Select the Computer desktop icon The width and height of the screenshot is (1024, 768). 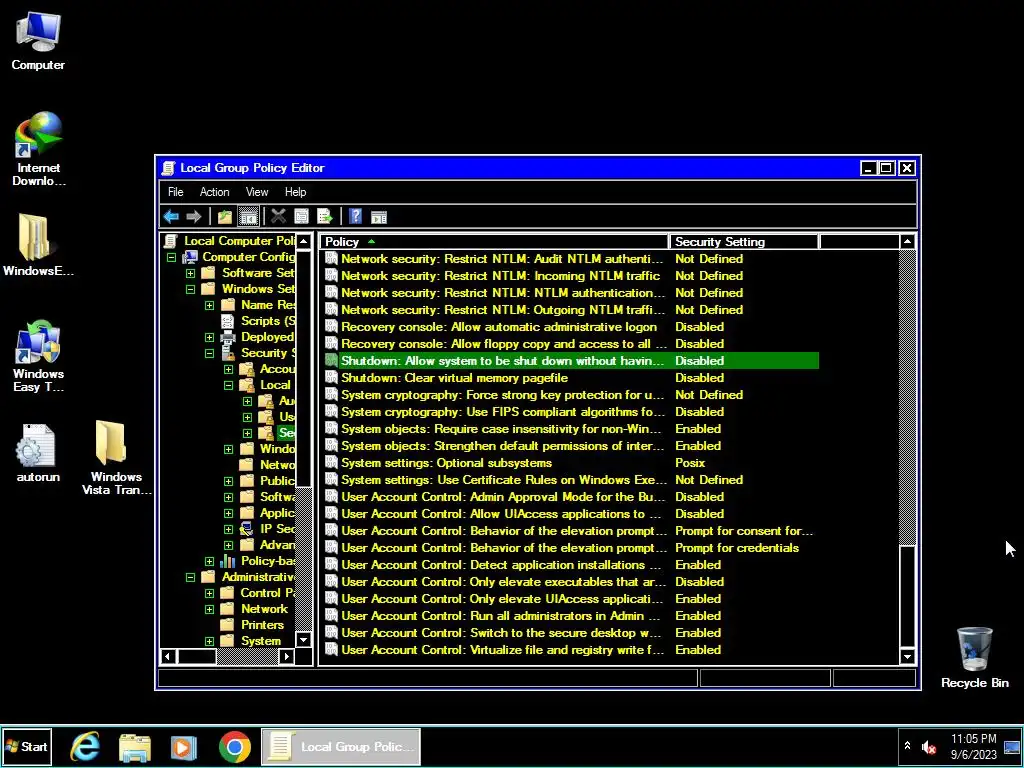[x=38, y=40]
